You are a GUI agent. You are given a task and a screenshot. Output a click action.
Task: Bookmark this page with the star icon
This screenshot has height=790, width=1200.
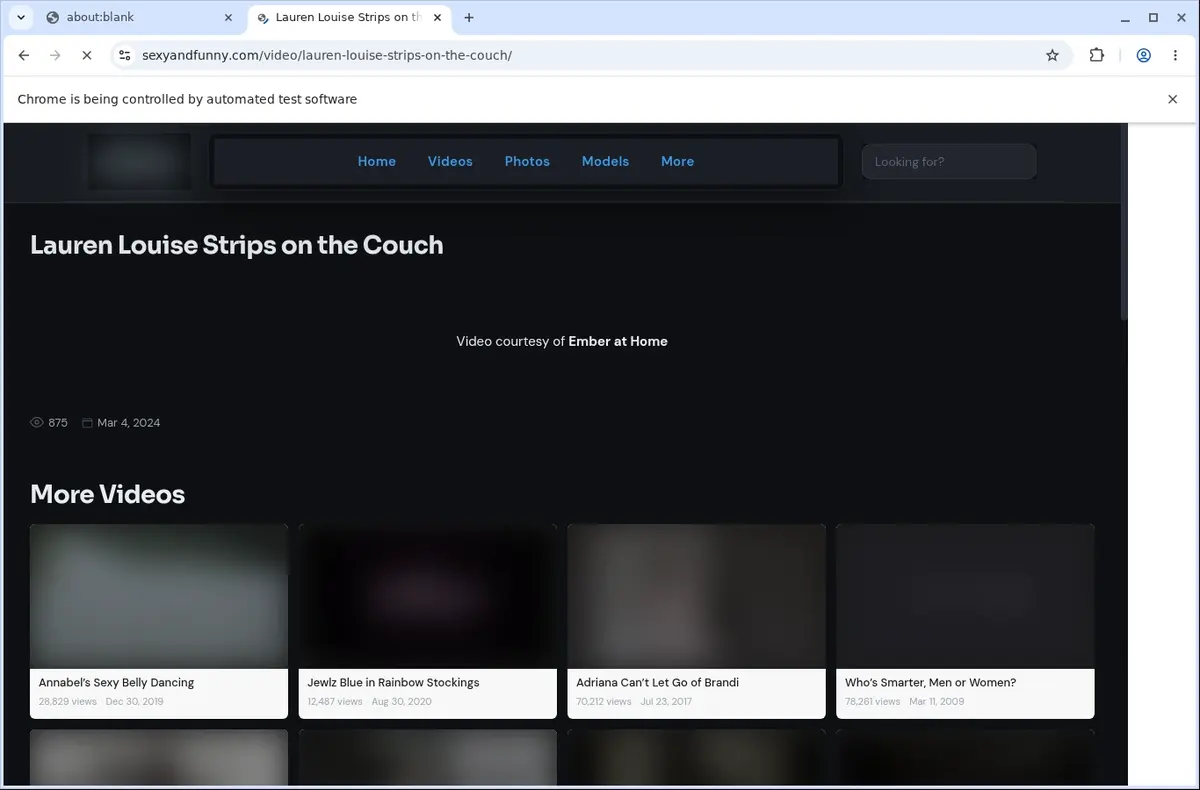point(1052,56)
